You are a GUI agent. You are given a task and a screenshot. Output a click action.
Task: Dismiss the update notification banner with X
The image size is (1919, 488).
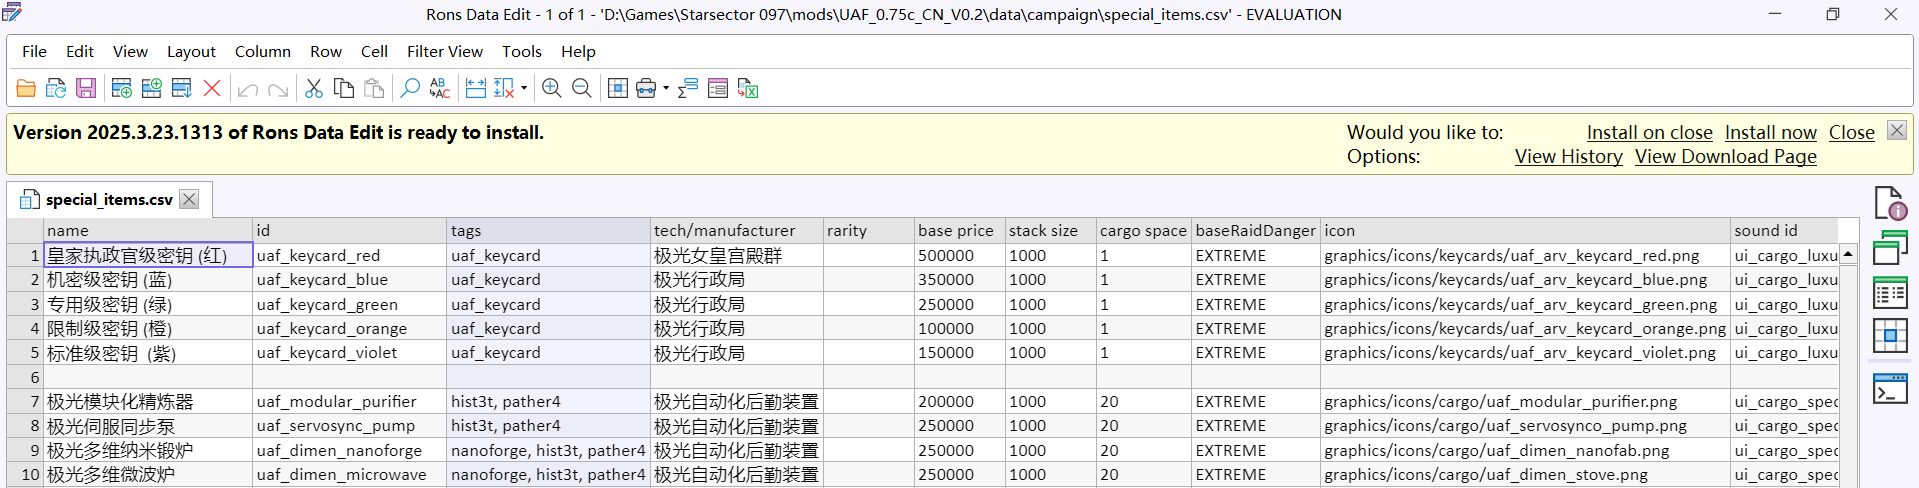coord(1896,131)
